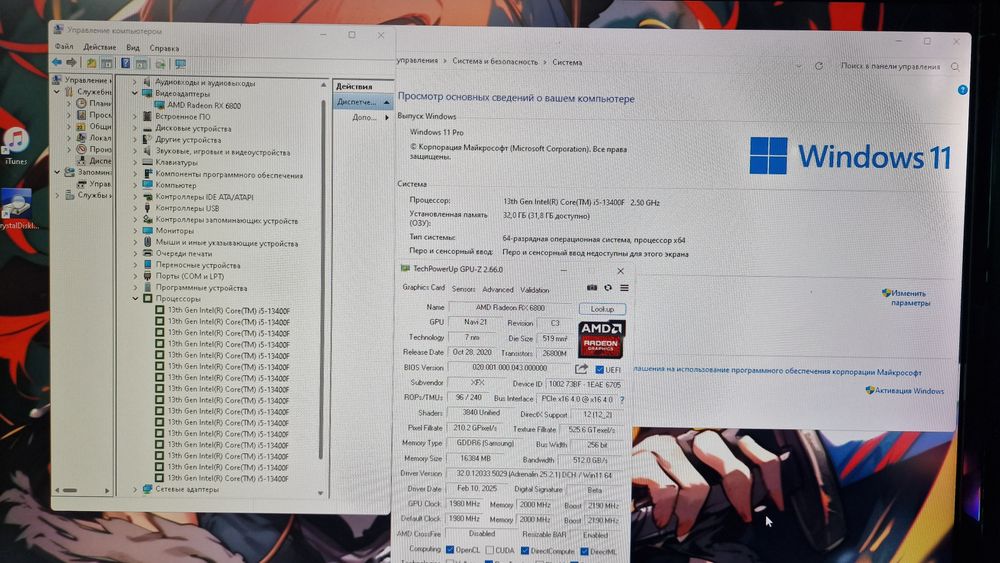
Task: Click the refresh icon in Control Panel address bar
Action: (x=819, y=66)
